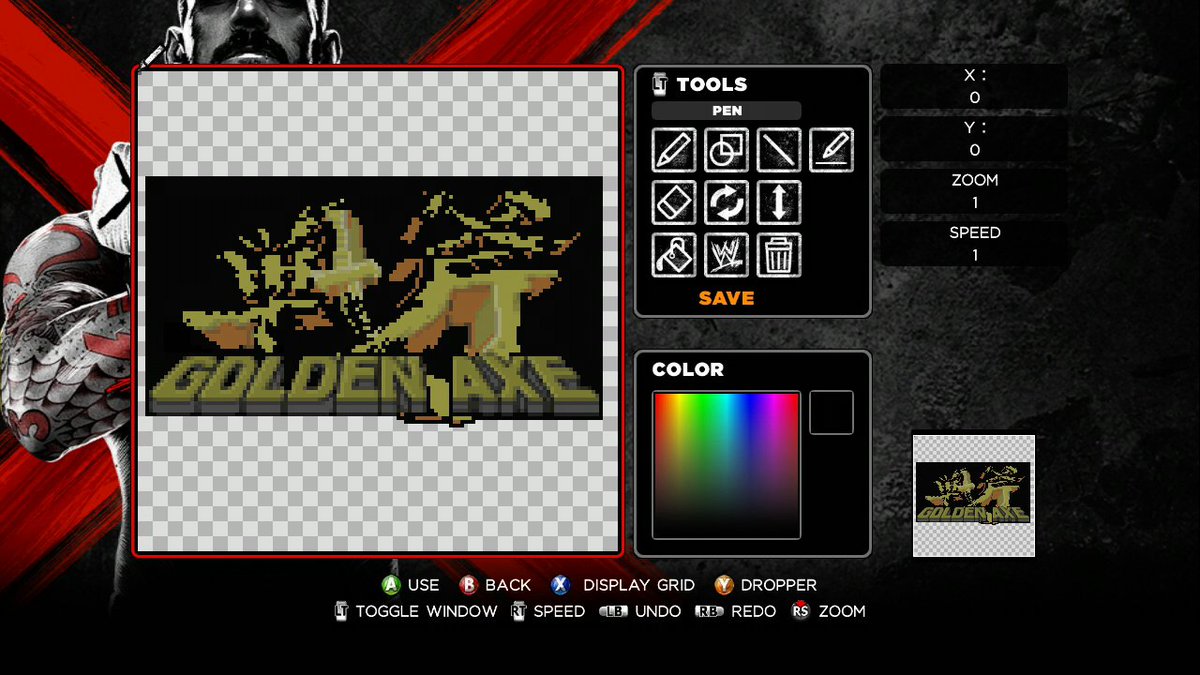Viewport: 1200px width, 675px height.
Task: Click the COLOR panel heading
Action: [688, 369]
